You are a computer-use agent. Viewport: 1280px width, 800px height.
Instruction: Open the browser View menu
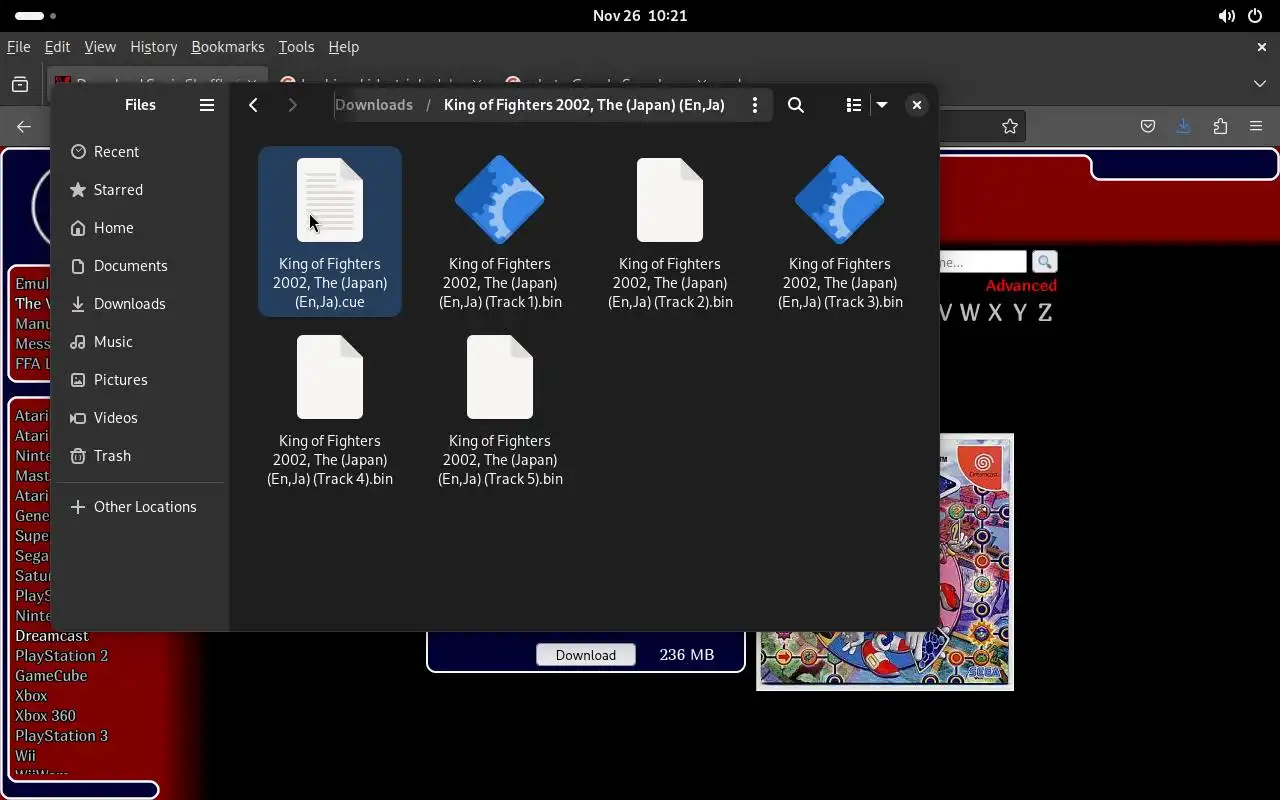pos(100,47)
